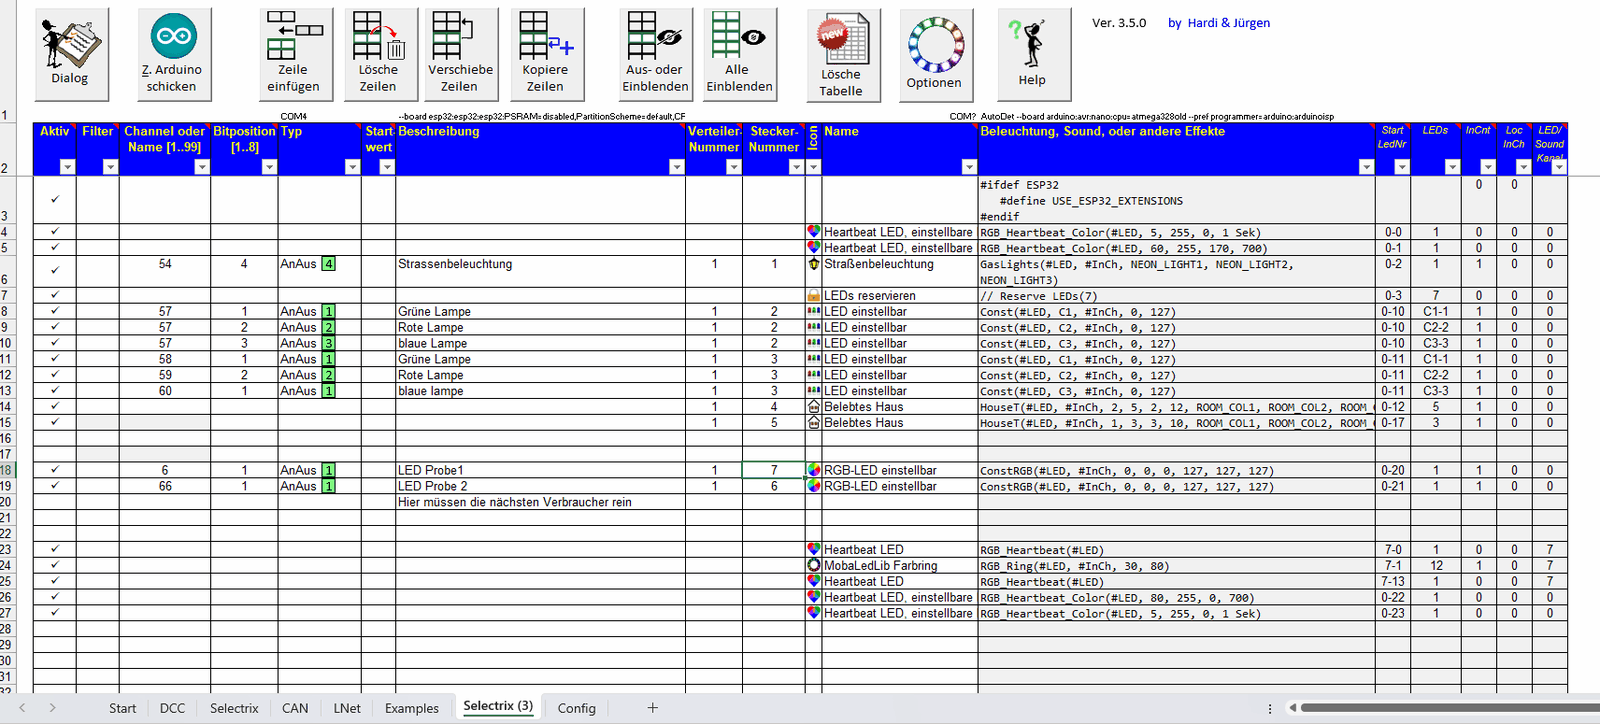The height and width of the screenshot is (724, 1600).
Task: Uncheck Aktiv for Strassenbeleuchtung row
Action: click(x=55, y=270)
